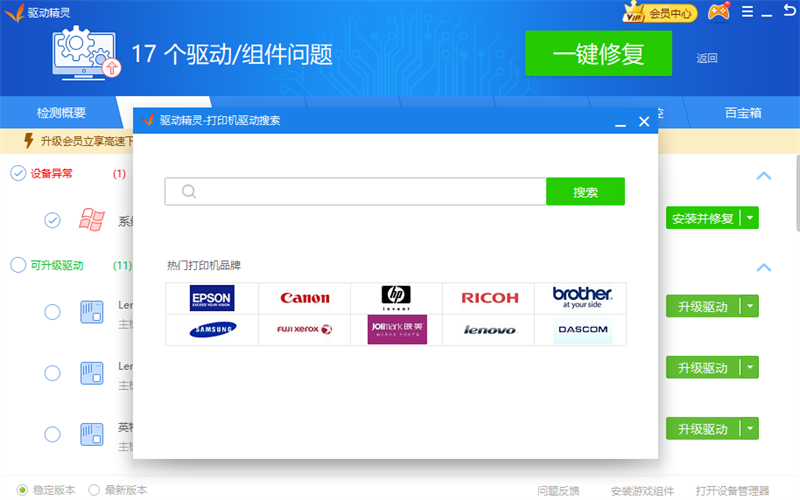This screenshot has height=500, width=800.
Task: Click the 驱动精灵 logo in title bar
Action: (14, 13)
